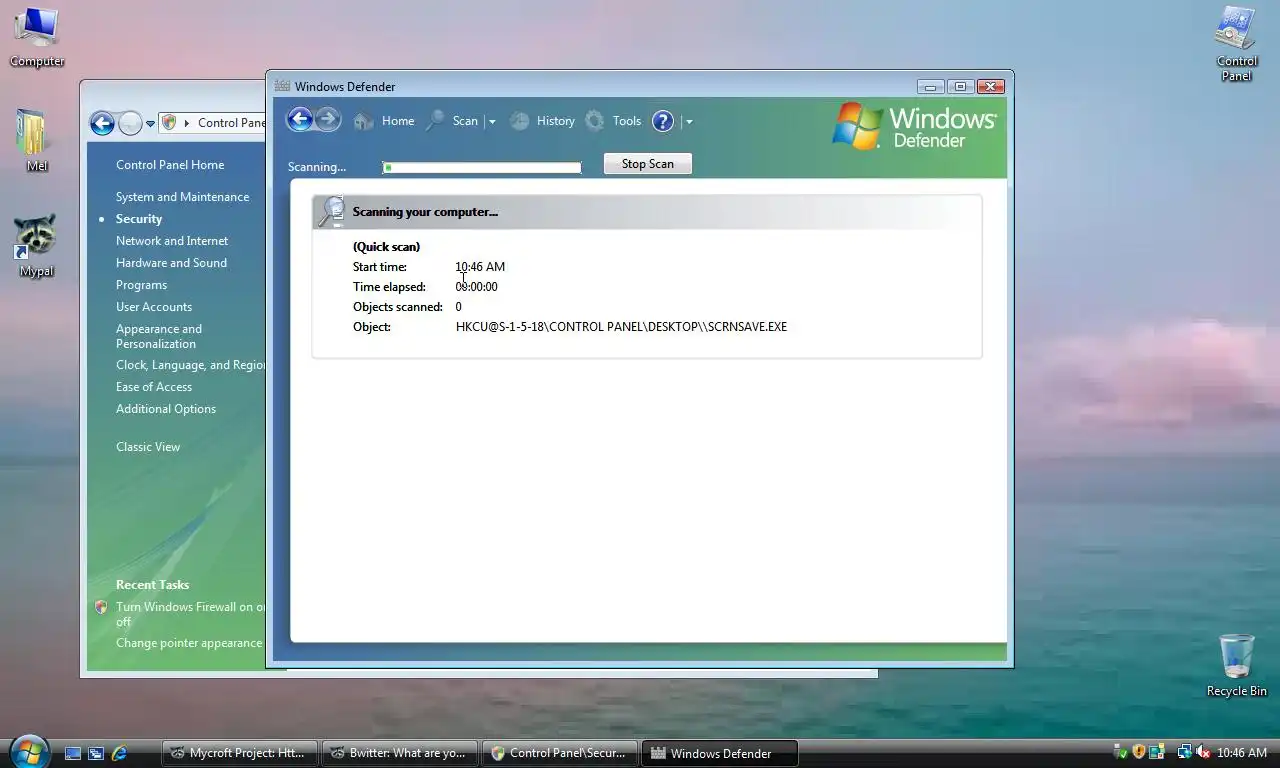Image resolution: width=1280 pixels, height=768 pixels.
Task: Click the Mypal raccoon desktop shortcut
Action: (37, 246)
